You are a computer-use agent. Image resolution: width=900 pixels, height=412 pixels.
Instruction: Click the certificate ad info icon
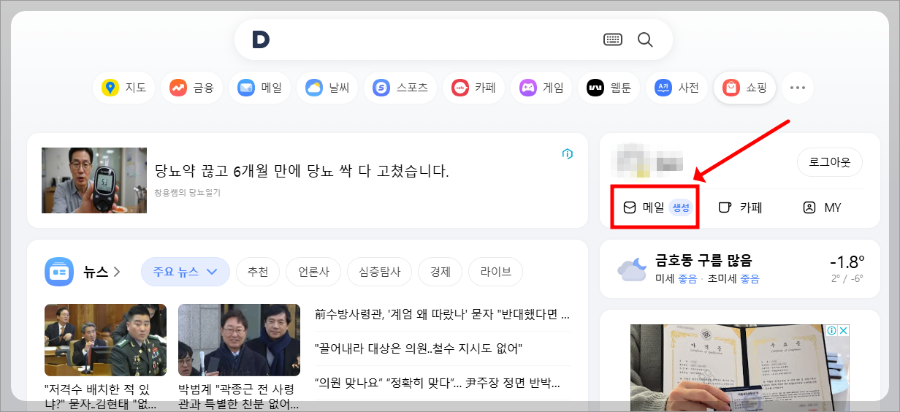[x=833, y=330]
